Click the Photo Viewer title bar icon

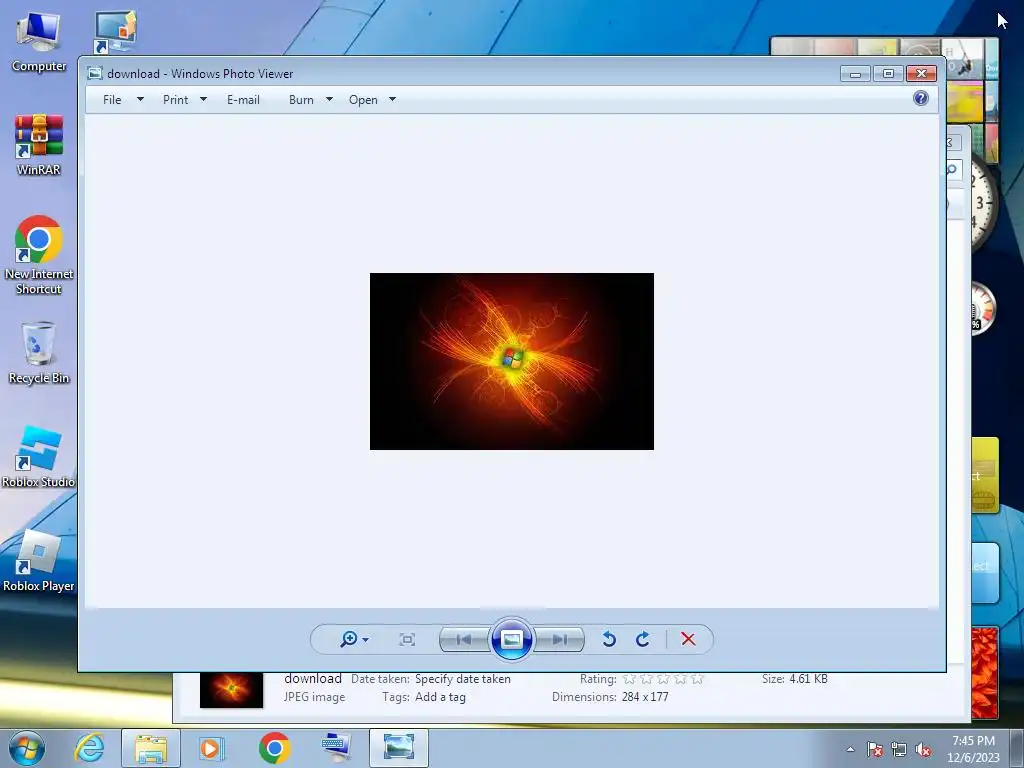click(x=95, y=73)
